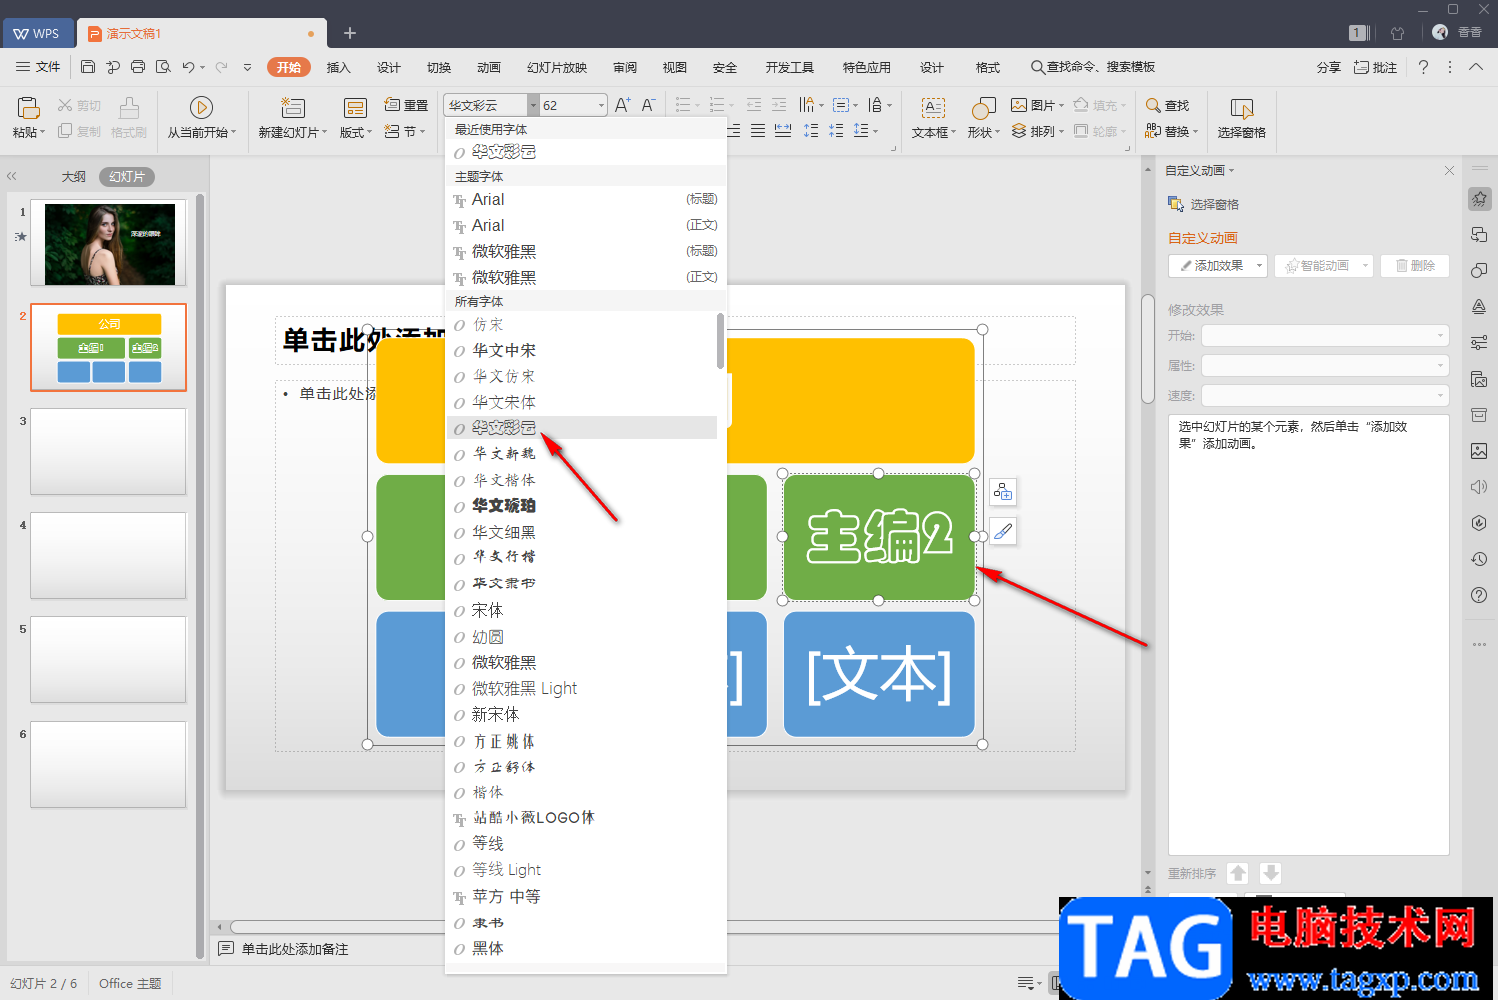Viewport: 1498px width, 1000px height.
Task: Click the 删除 animation button
Action: (1415, 266)
